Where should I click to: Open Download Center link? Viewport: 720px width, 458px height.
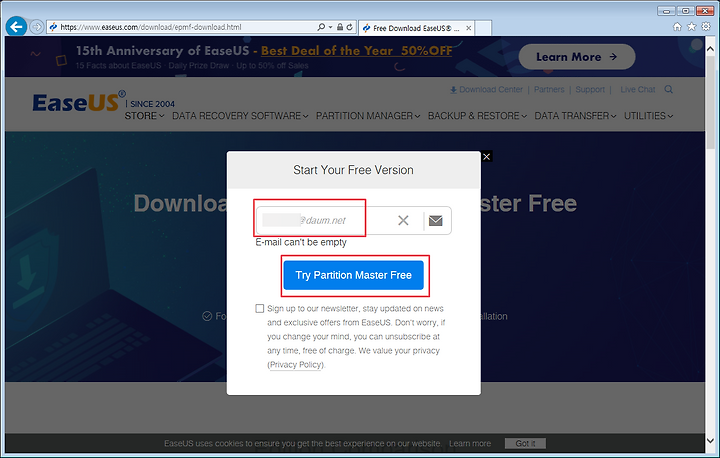click(486, 90)
